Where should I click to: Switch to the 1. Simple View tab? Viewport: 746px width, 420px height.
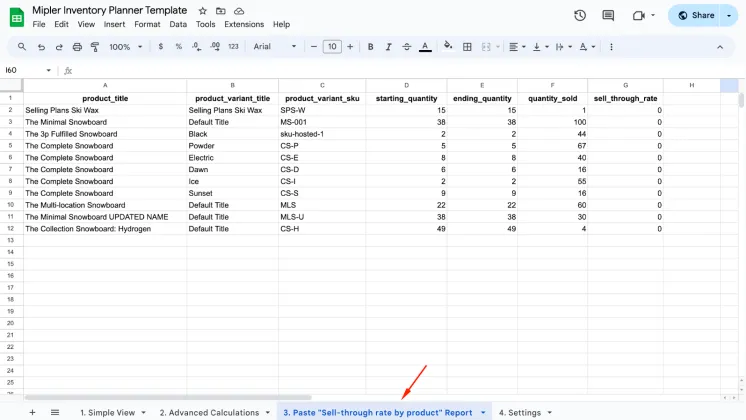(x=108, y=412)
